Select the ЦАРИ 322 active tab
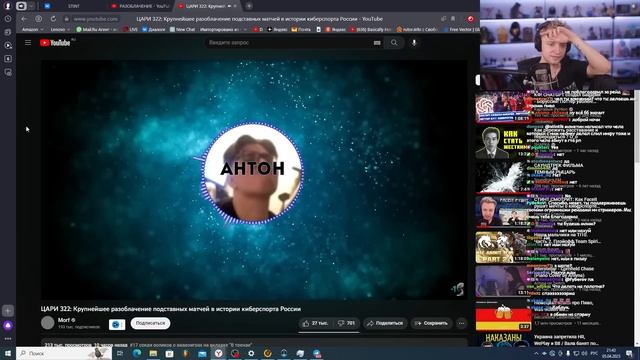The width and height of the screenshot is (640, 360). pyautogui.click(x=207, y=6)
